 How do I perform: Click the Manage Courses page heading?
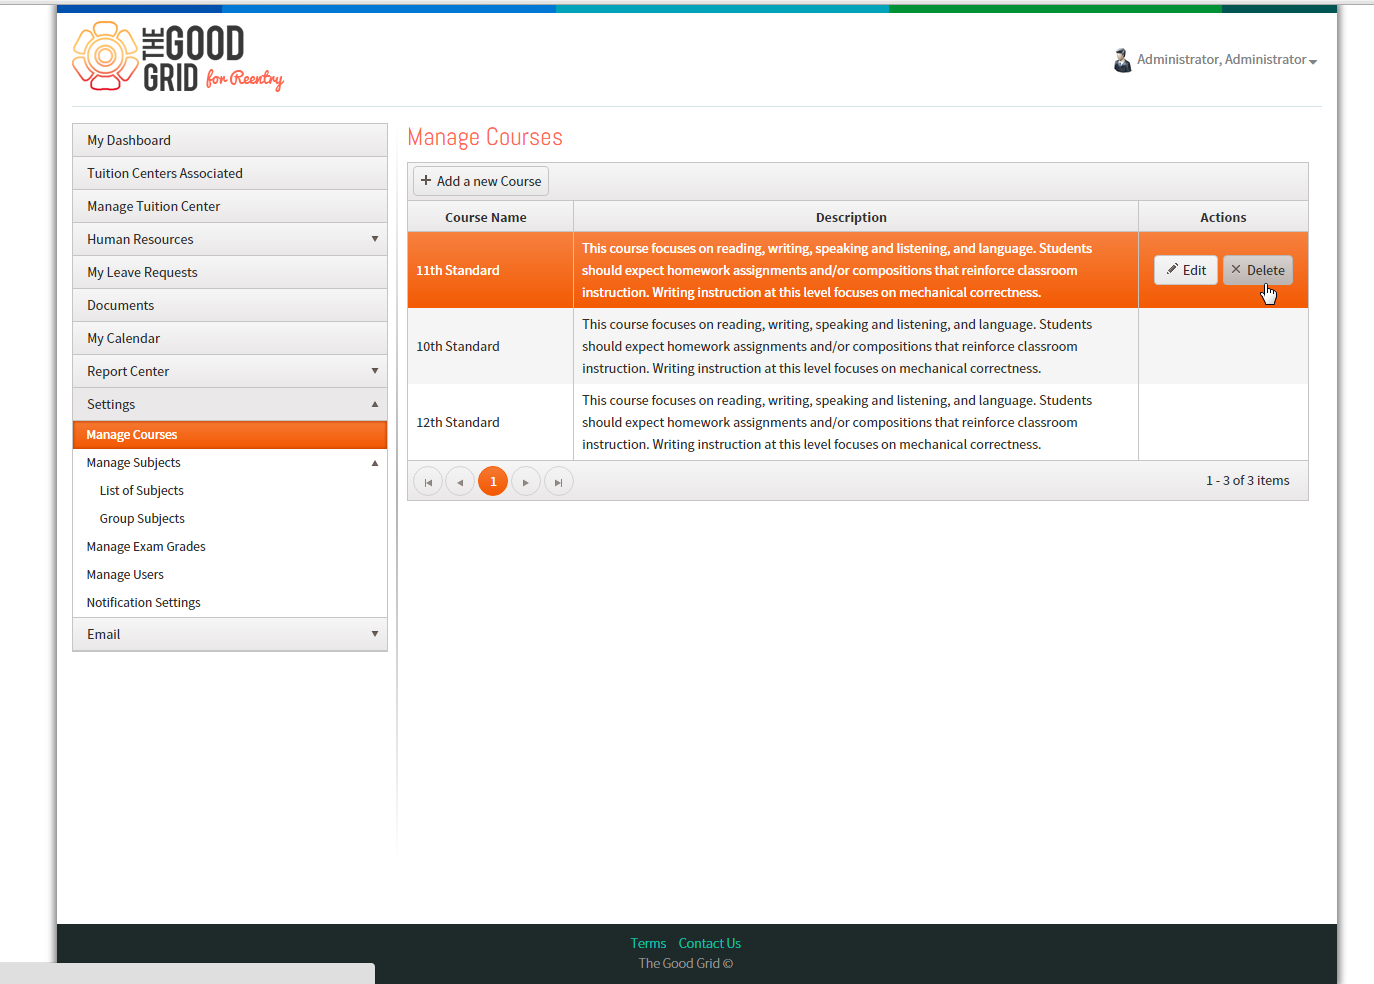coord(485,137)
